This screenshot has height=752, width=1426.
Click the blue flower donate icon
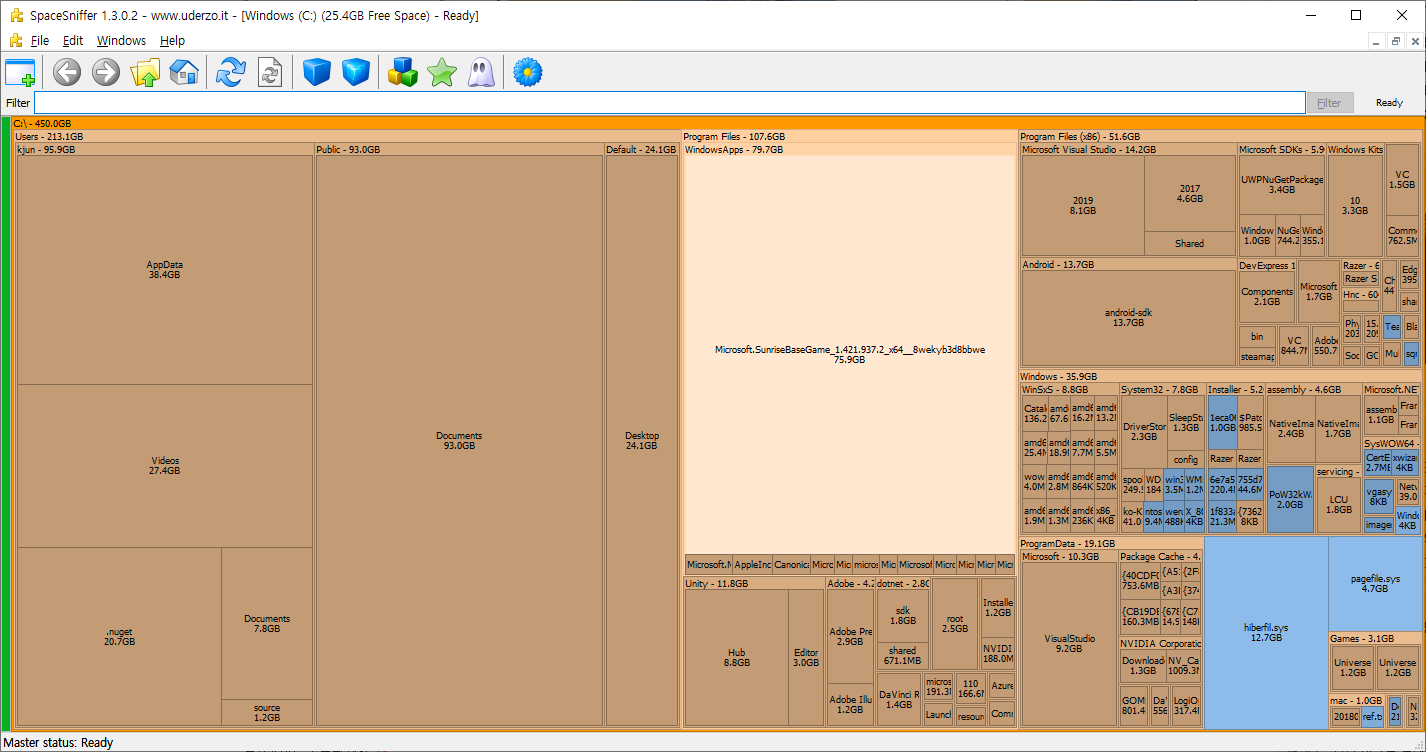pyautogui.click(x=528, y=72)
